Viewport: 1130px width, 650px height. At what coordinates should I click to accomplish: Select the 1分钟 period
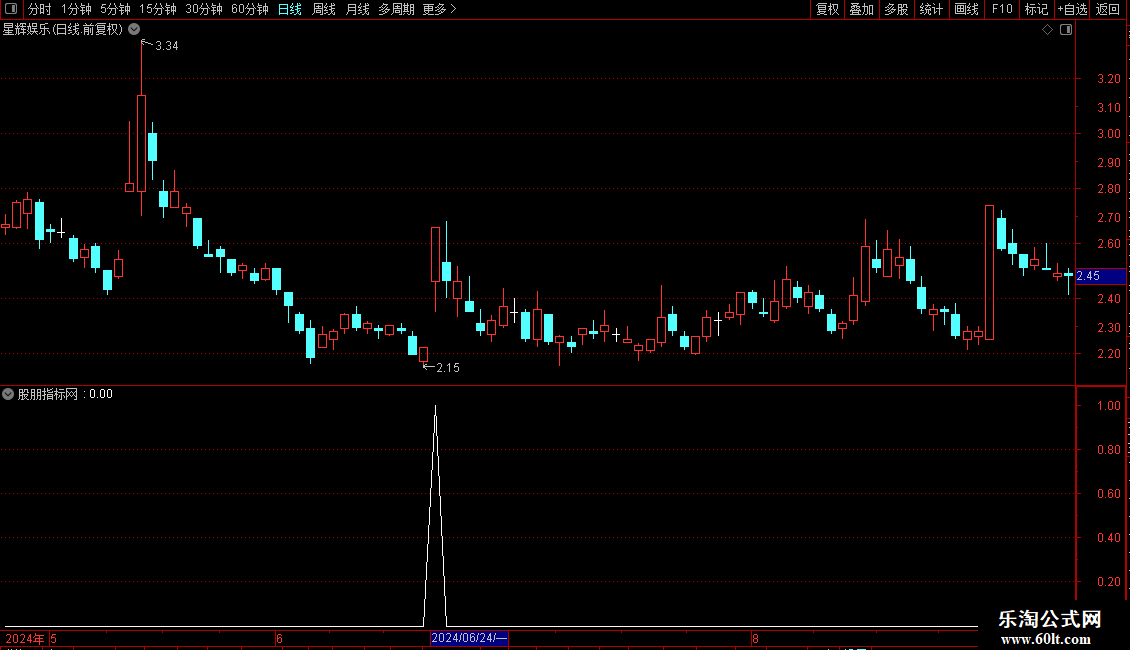[76, 9]
